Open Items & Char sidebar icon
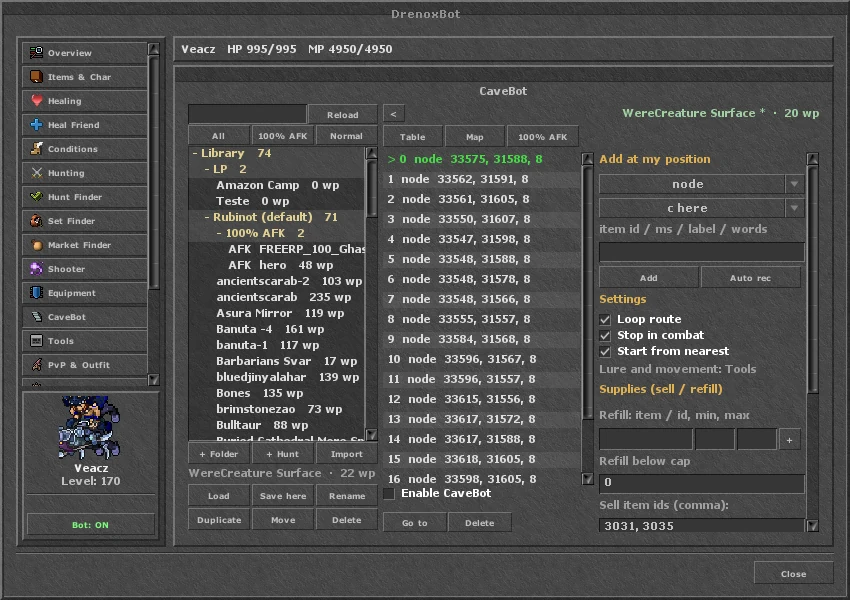This screenshot has height=600, width=850. pos(36,76)
